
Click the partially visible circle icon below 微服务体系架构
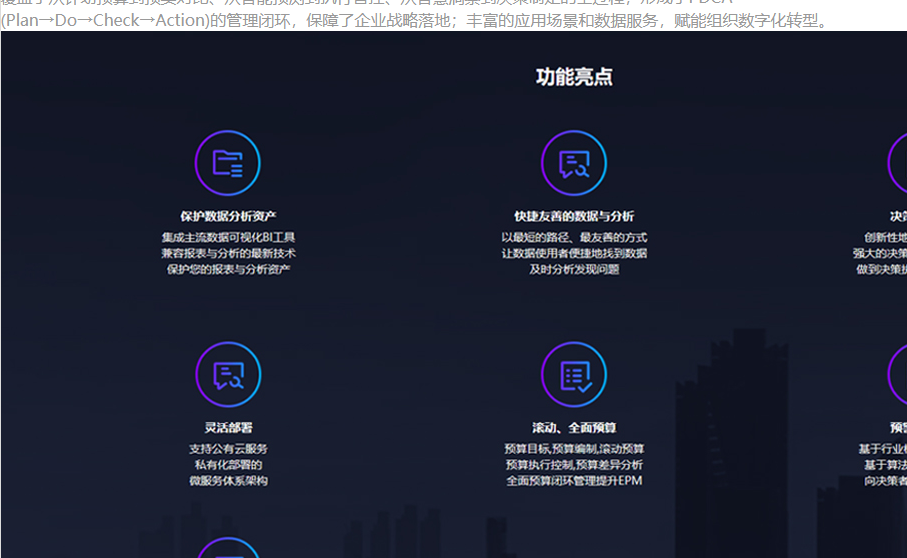(x=228, y=549)
